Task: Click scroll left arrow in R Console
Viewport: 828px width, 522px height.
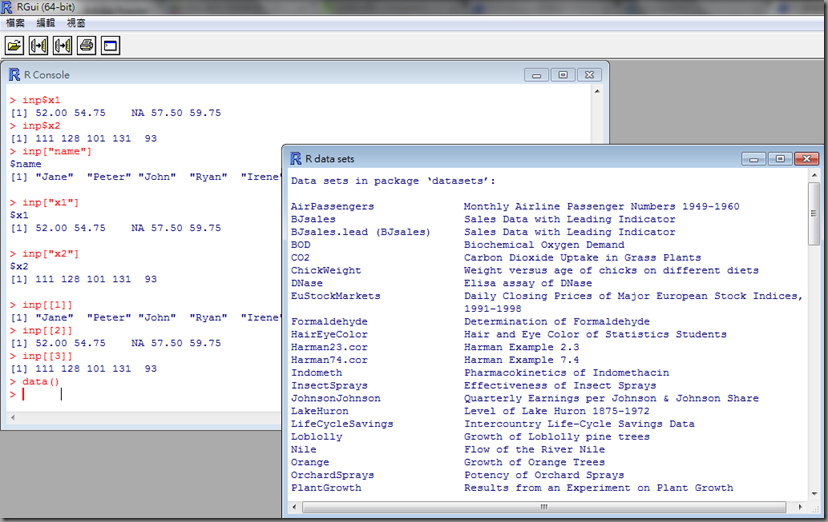Action: tap(13, 417)
